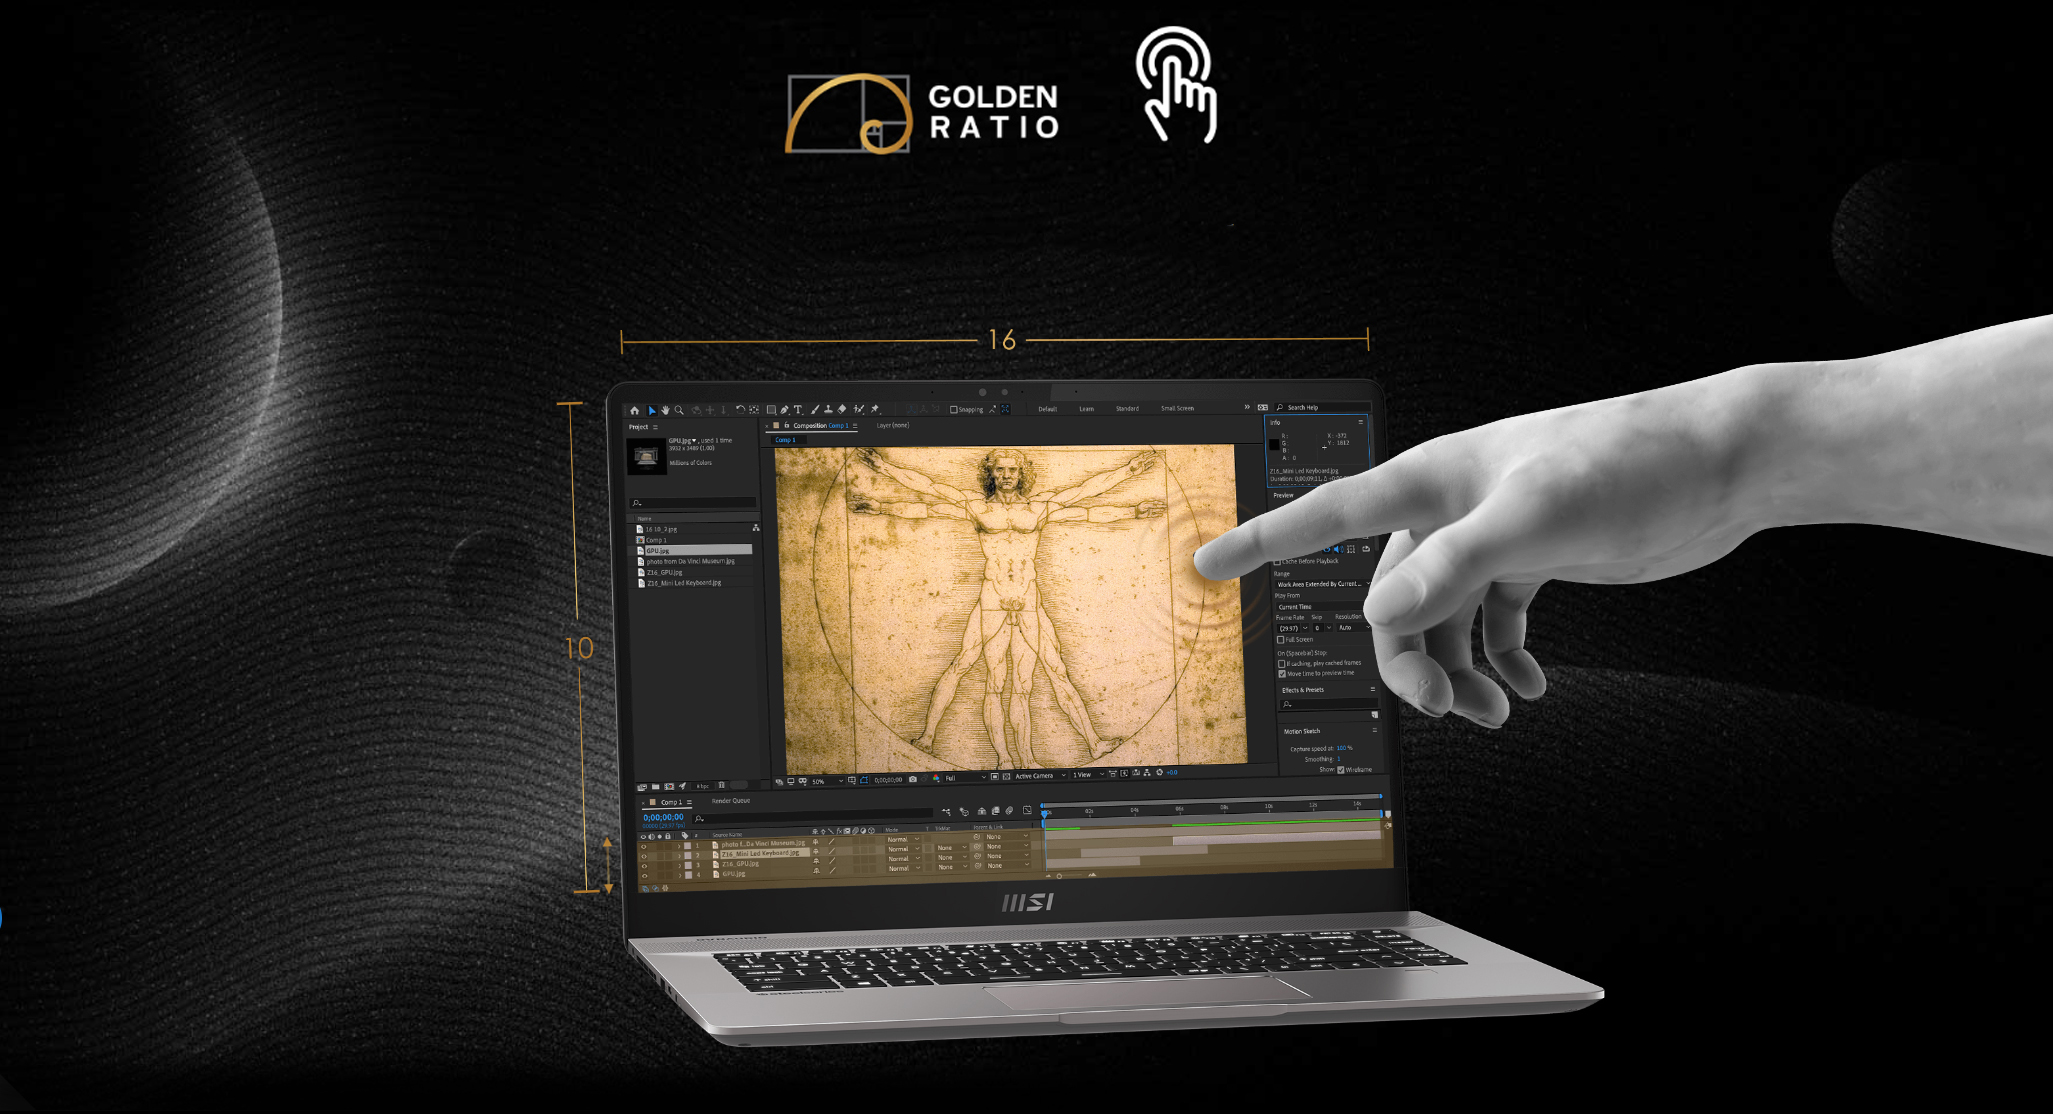Select the Zoom magnifier tool
Viewport: 2053px width, 1114px height.
pos(679,410)
